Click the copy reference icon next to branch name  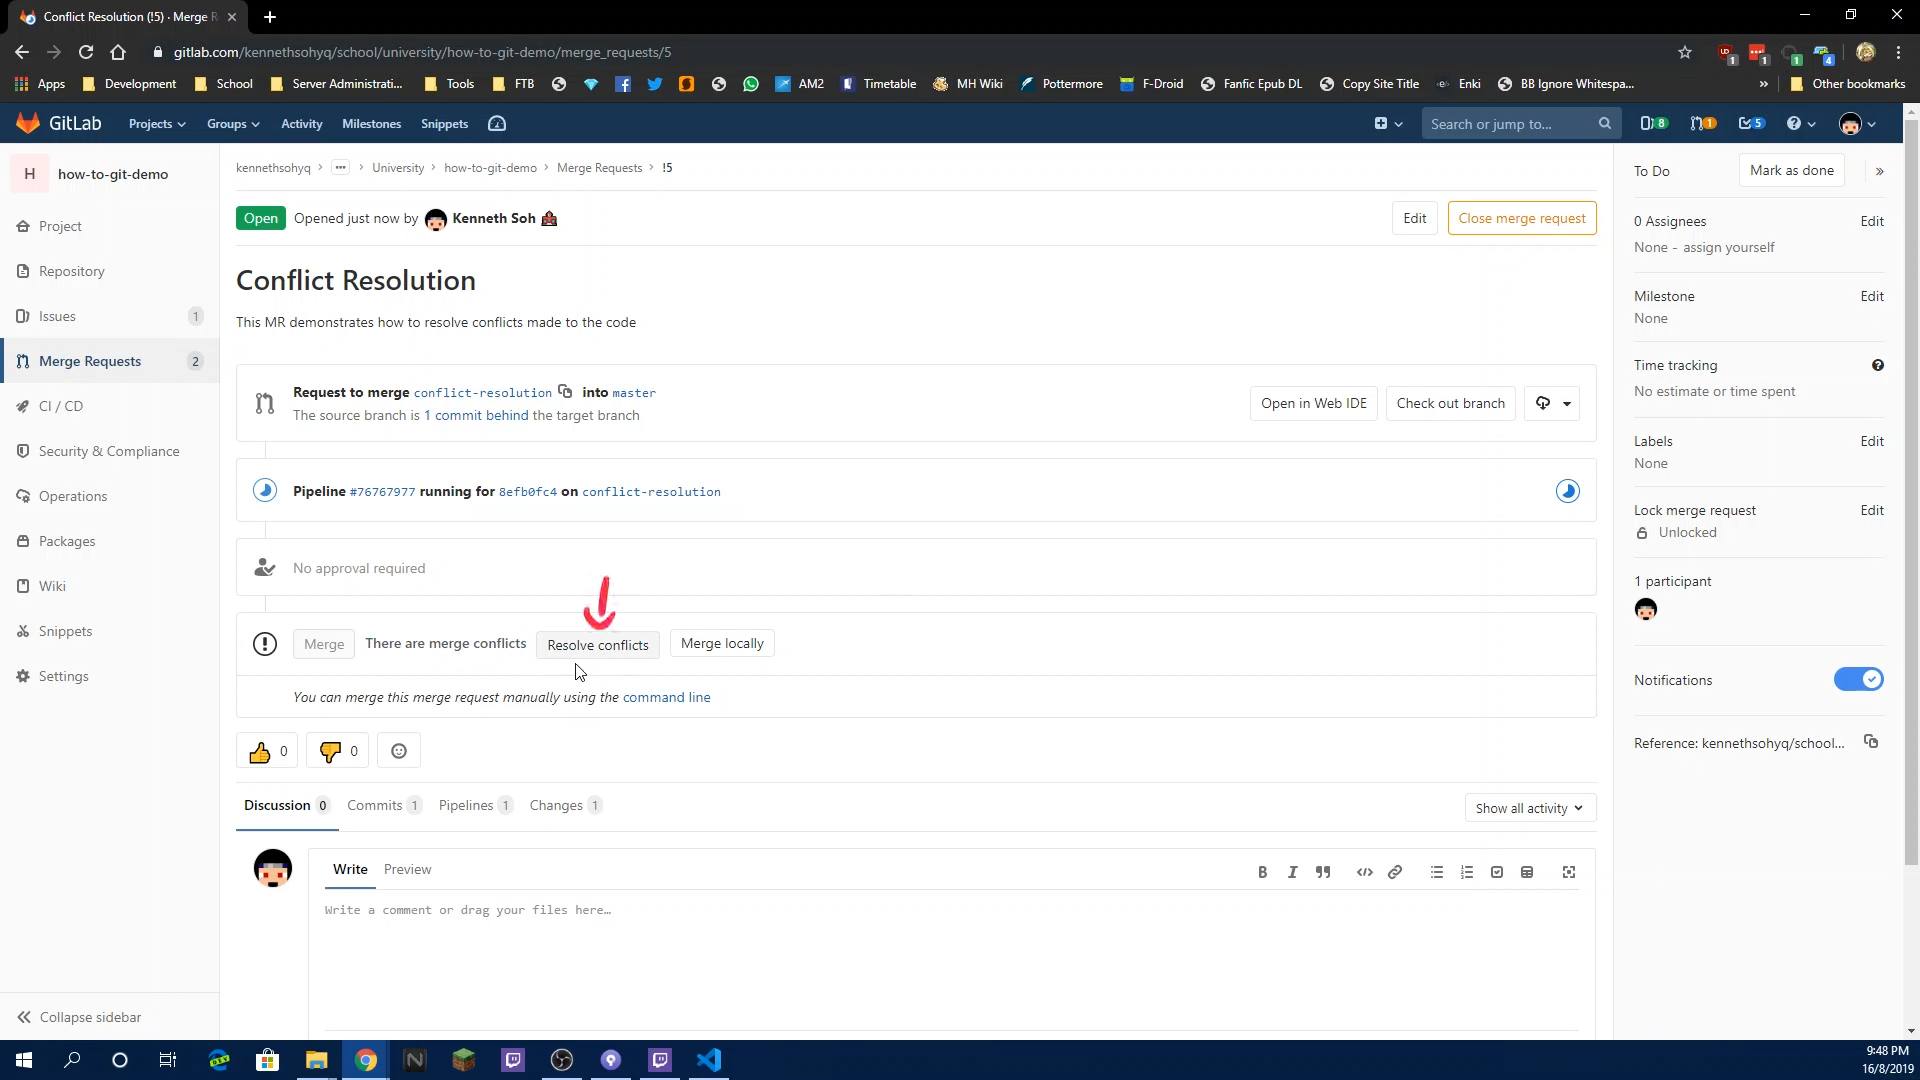tap(566, 392)
